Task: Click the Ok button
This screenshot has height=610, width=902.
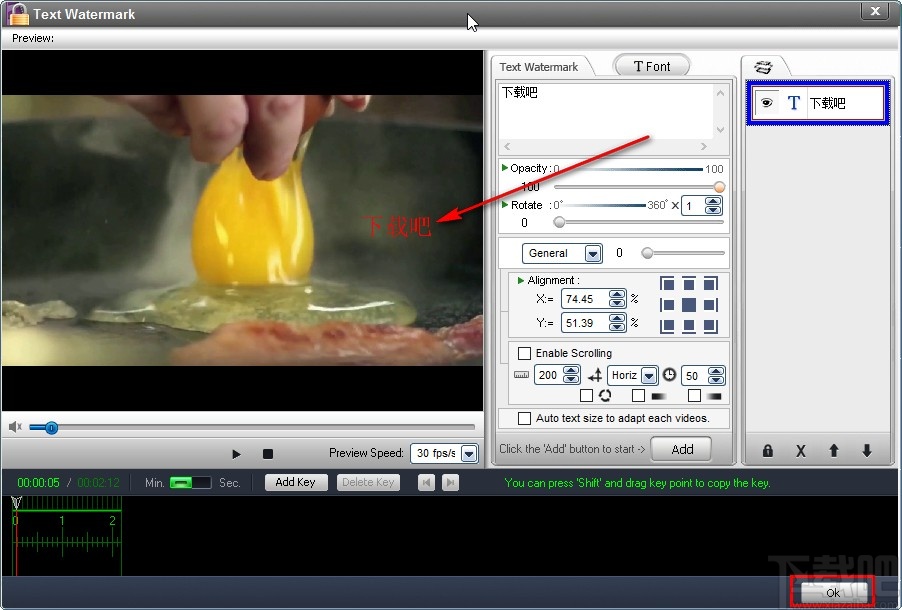Action: [x=833, y=592]
